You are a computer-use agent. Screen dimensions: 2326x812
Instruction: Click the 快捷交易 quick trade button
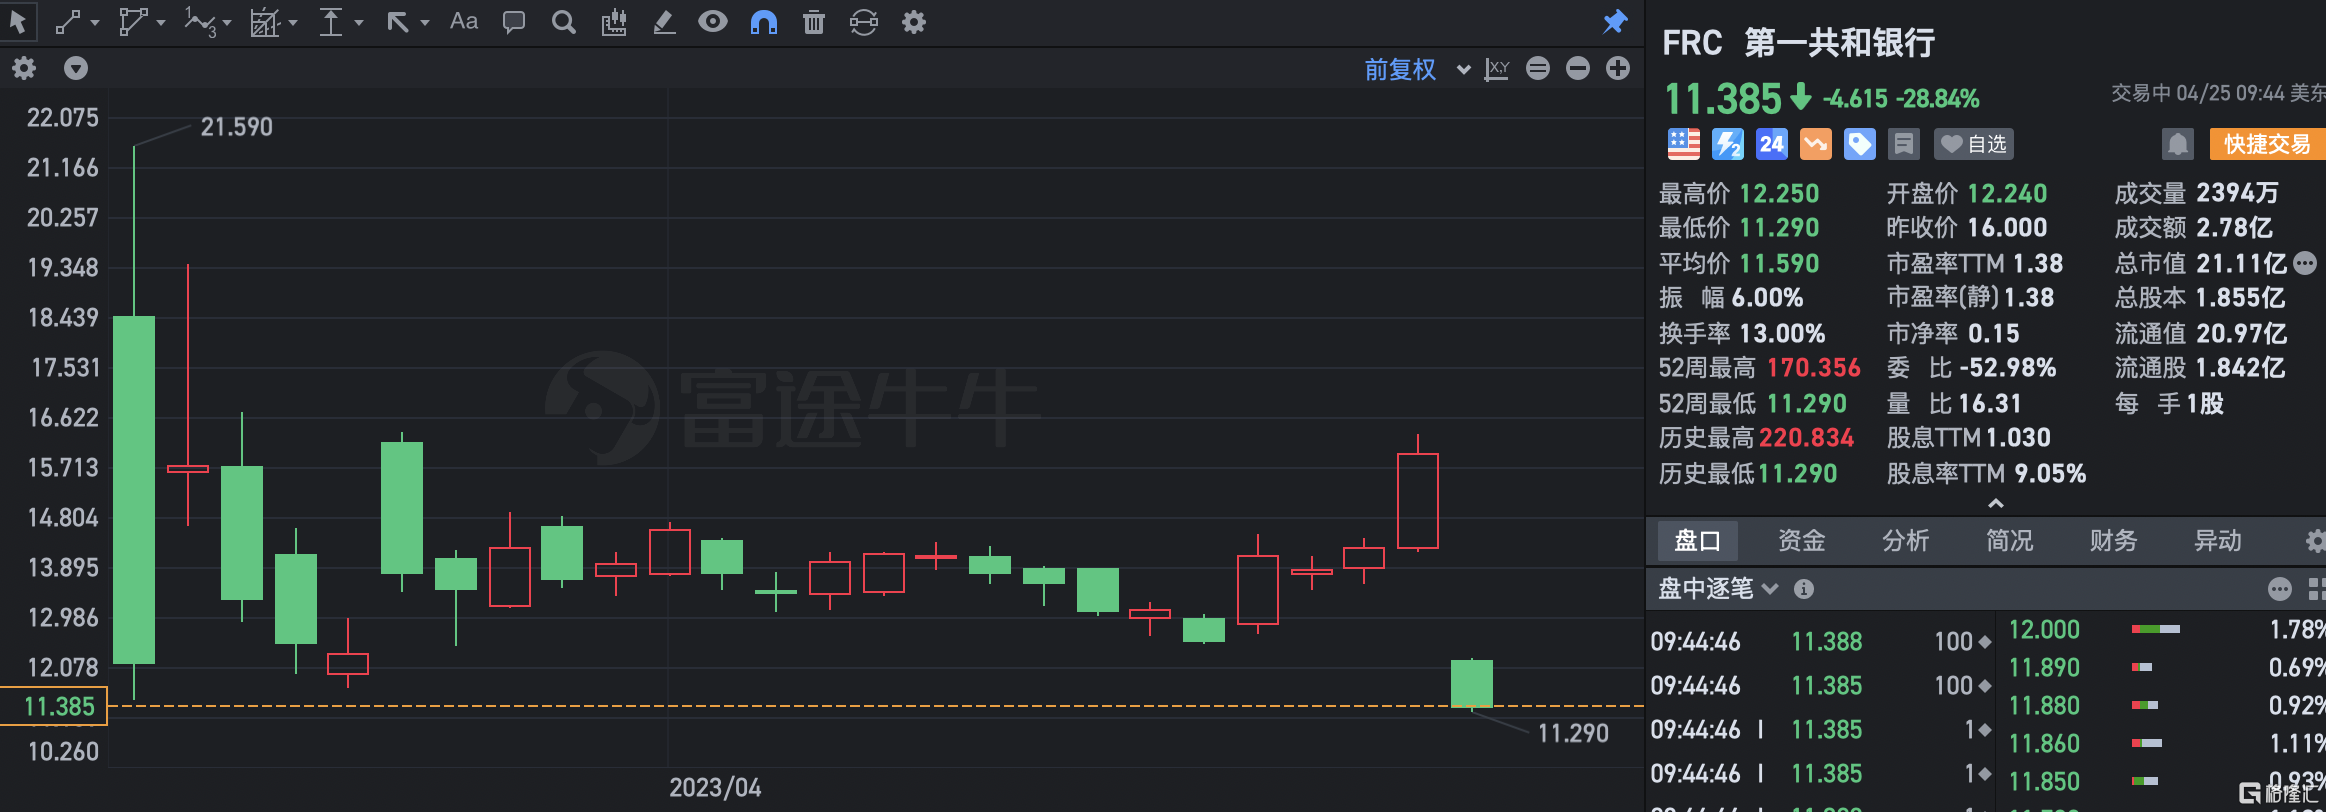click(2268, 144)
